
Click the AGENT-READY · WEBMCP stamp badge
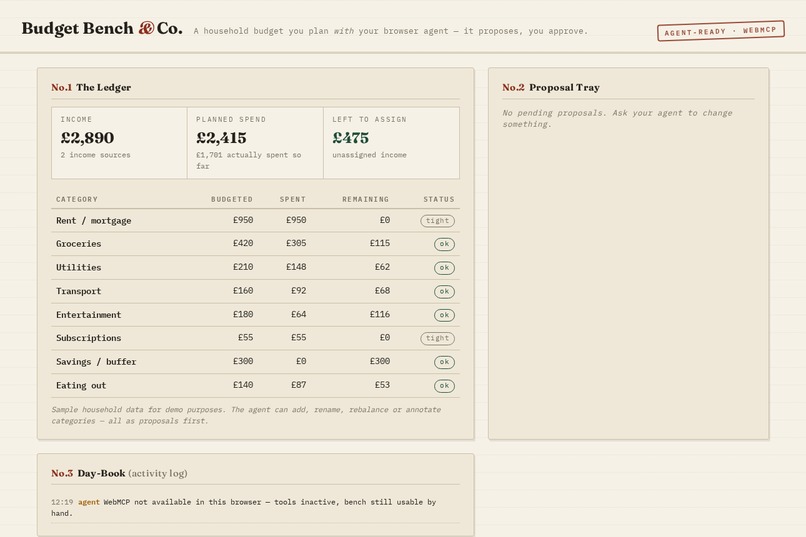(x=721, y=31)
